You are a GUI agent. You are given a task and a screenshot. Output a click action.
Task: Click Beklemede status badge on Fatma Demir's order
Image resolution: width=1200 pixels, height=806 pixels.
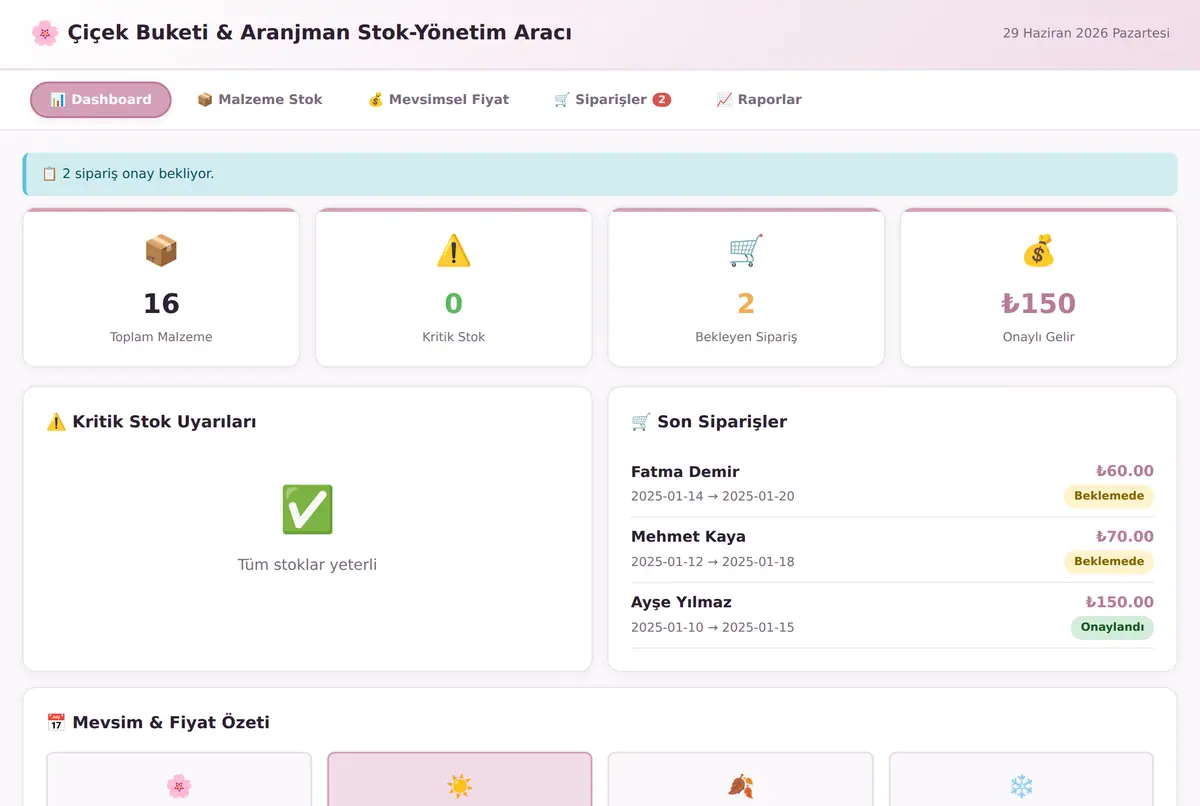[1109, 496]
